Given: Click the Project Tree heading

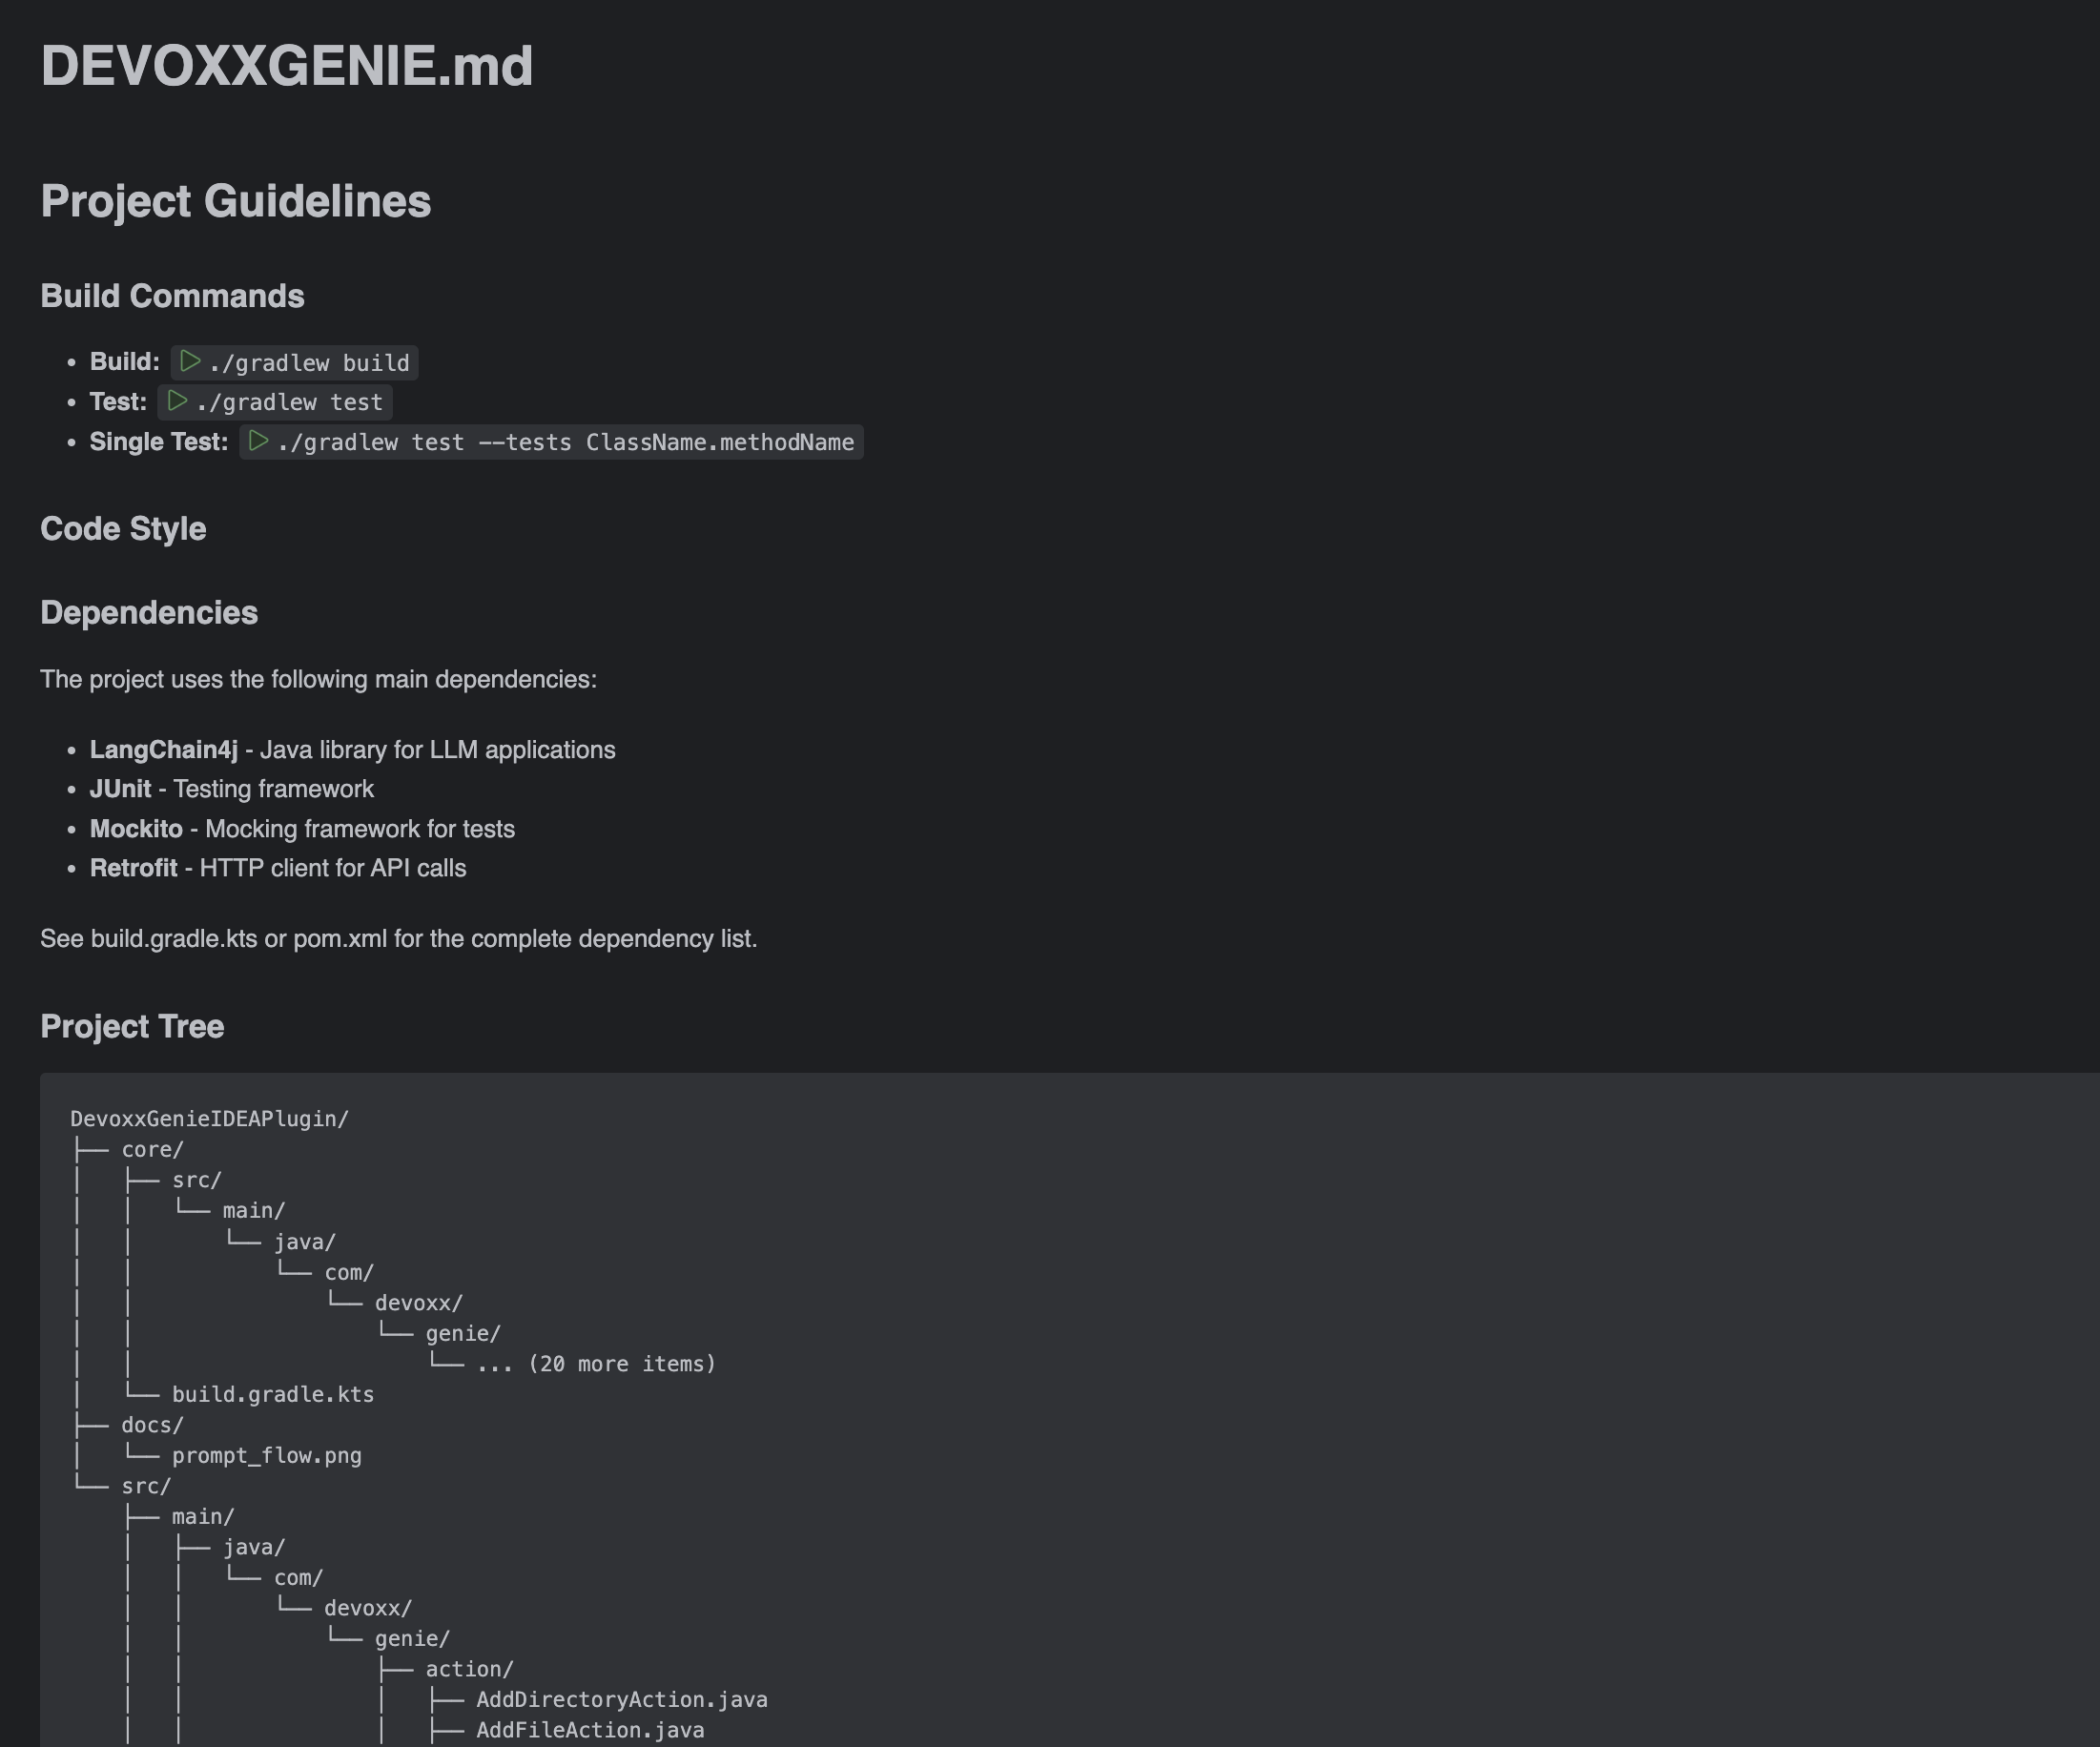Looking at the screenshot, I should click(x=132, y=1027).
